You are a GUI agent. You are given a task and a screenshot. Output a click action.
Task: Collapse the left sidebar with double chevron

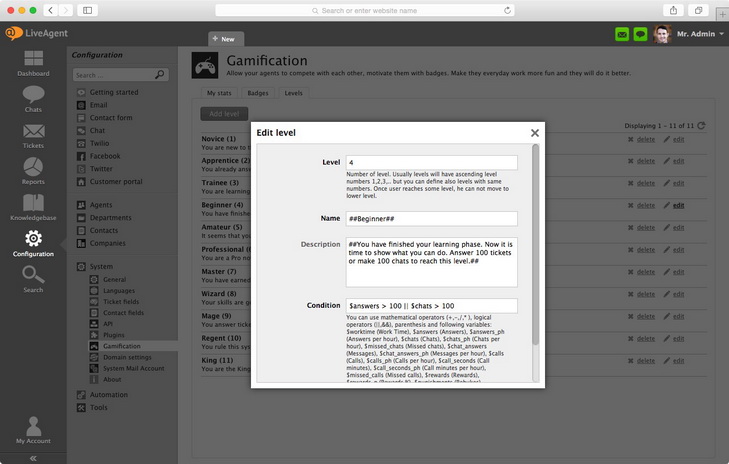pos(33,458)
